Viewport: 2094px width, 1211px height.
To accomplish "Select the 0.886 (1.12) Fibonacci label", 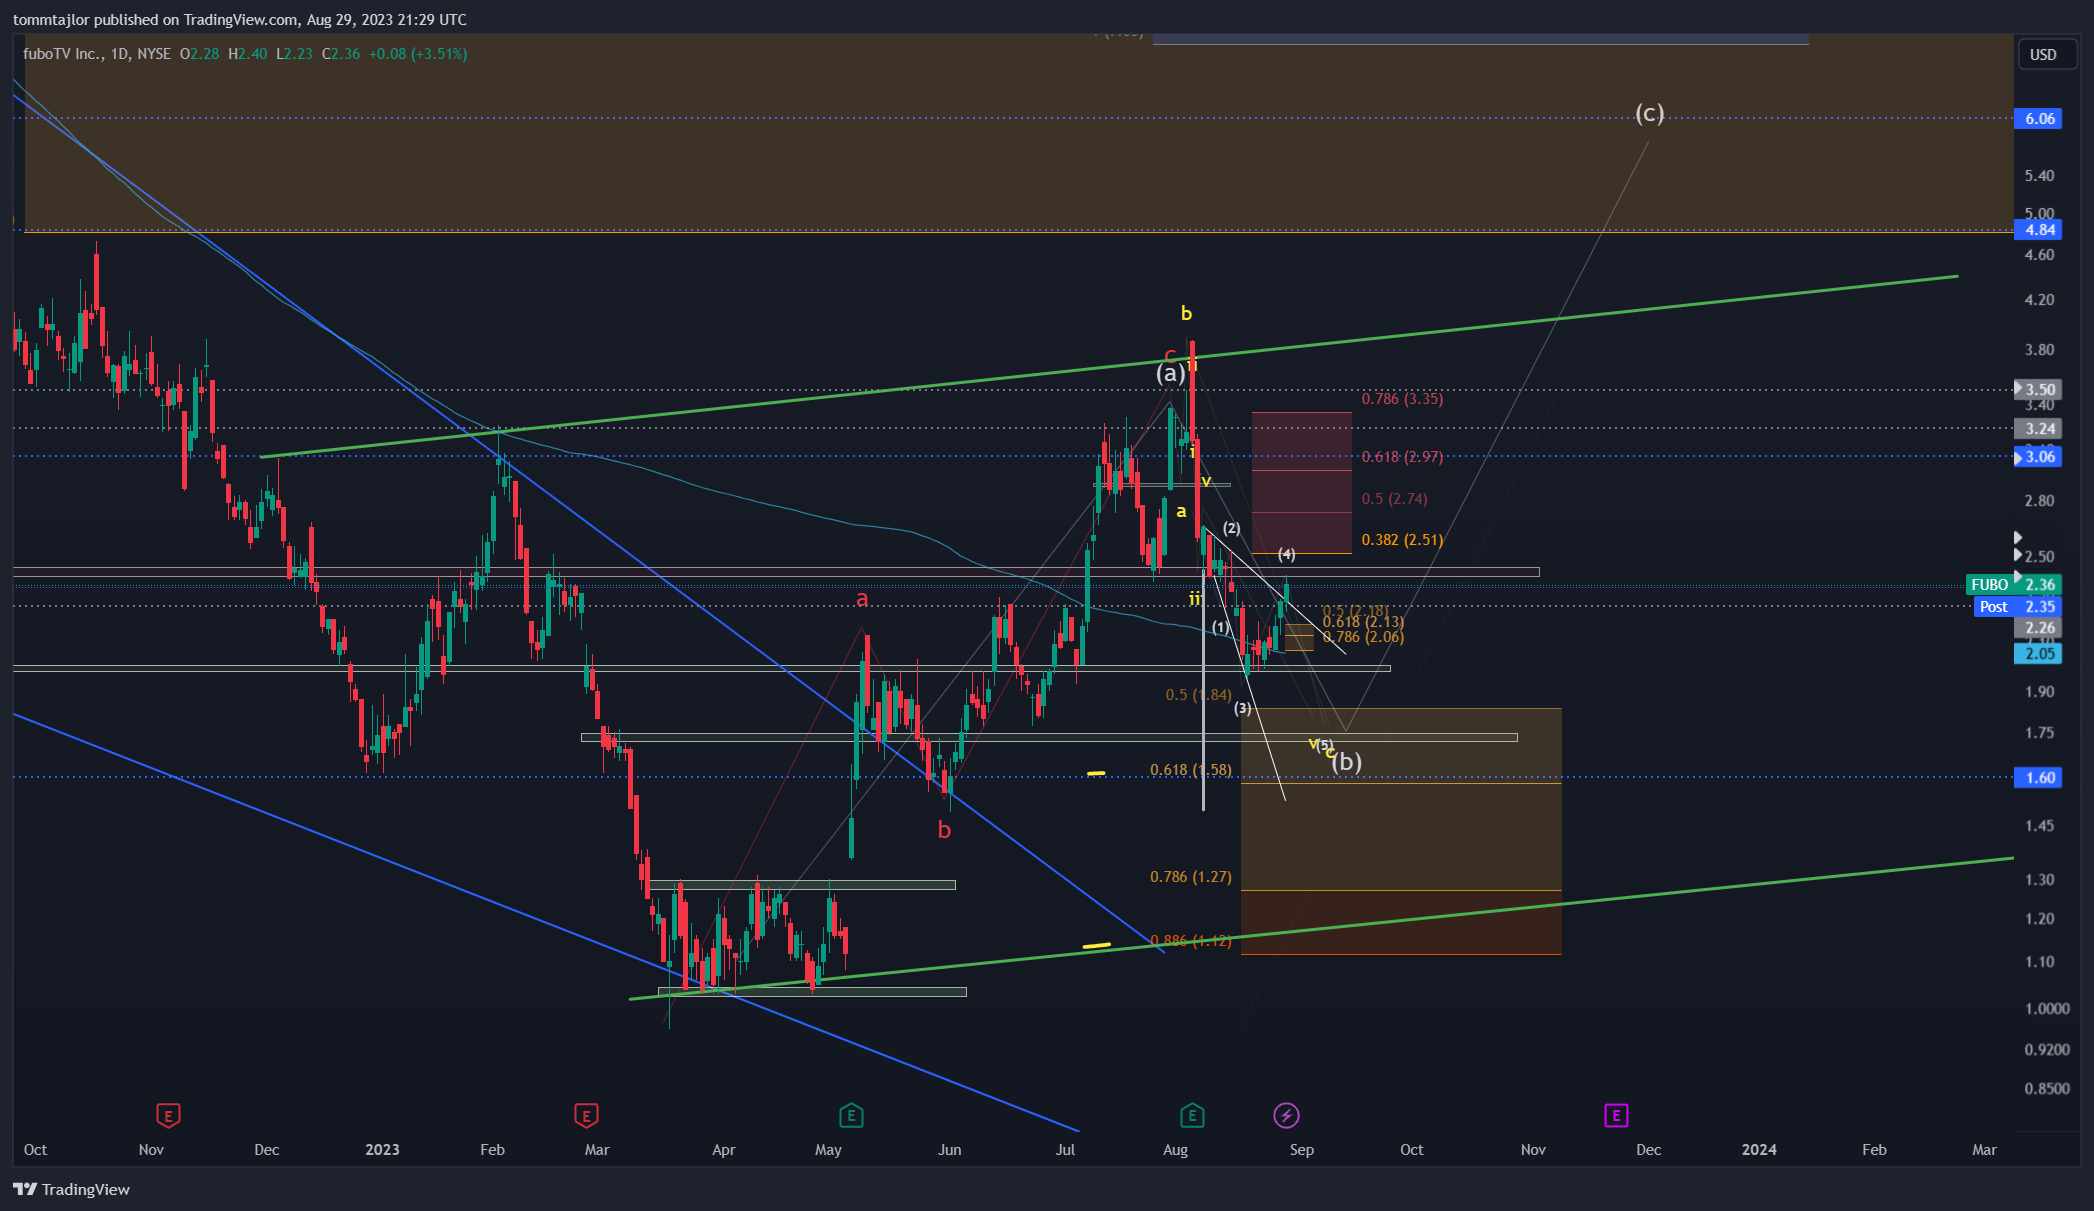I will click(x=1191, y=941).
